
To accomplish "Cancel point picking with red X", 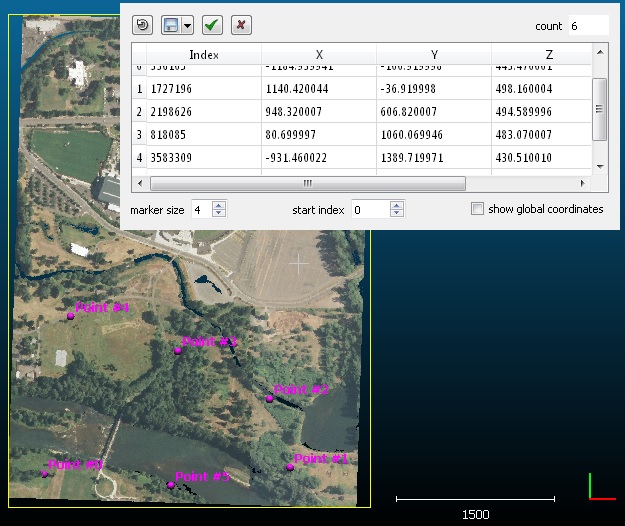I will tap(241, 25).
